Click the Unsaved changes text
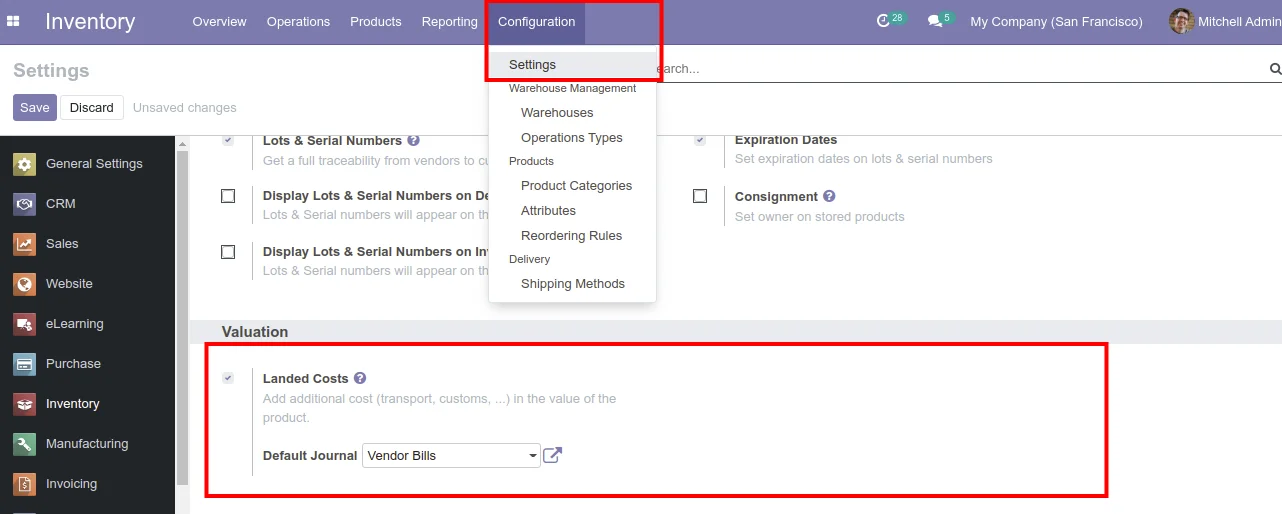The width and height of the screenshot is (1282, 514). coord(185,107)
